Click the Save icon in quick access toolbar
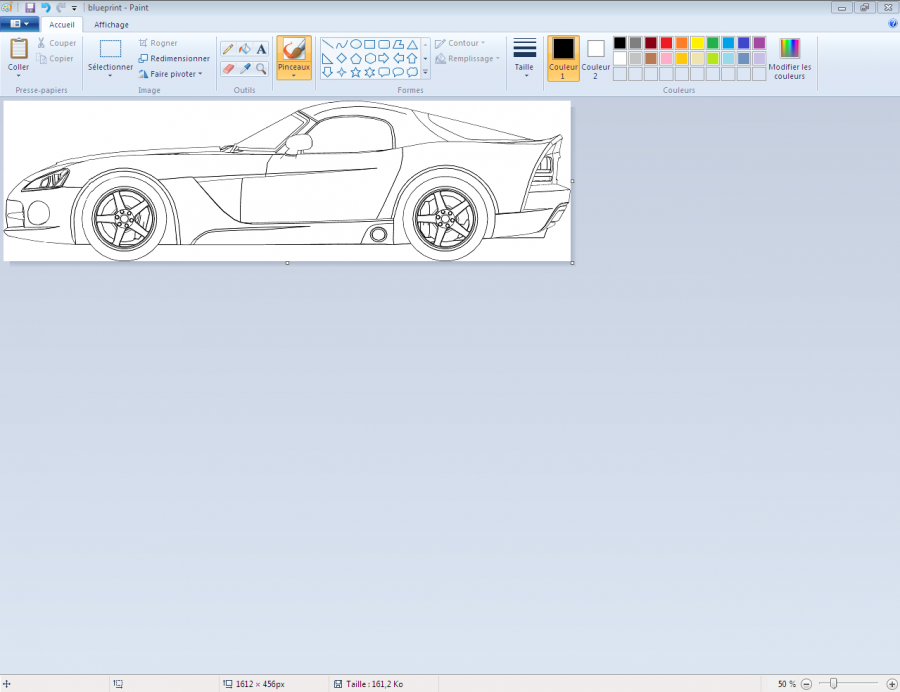Viewport: 900px width, 692px height. click(31, 7)
